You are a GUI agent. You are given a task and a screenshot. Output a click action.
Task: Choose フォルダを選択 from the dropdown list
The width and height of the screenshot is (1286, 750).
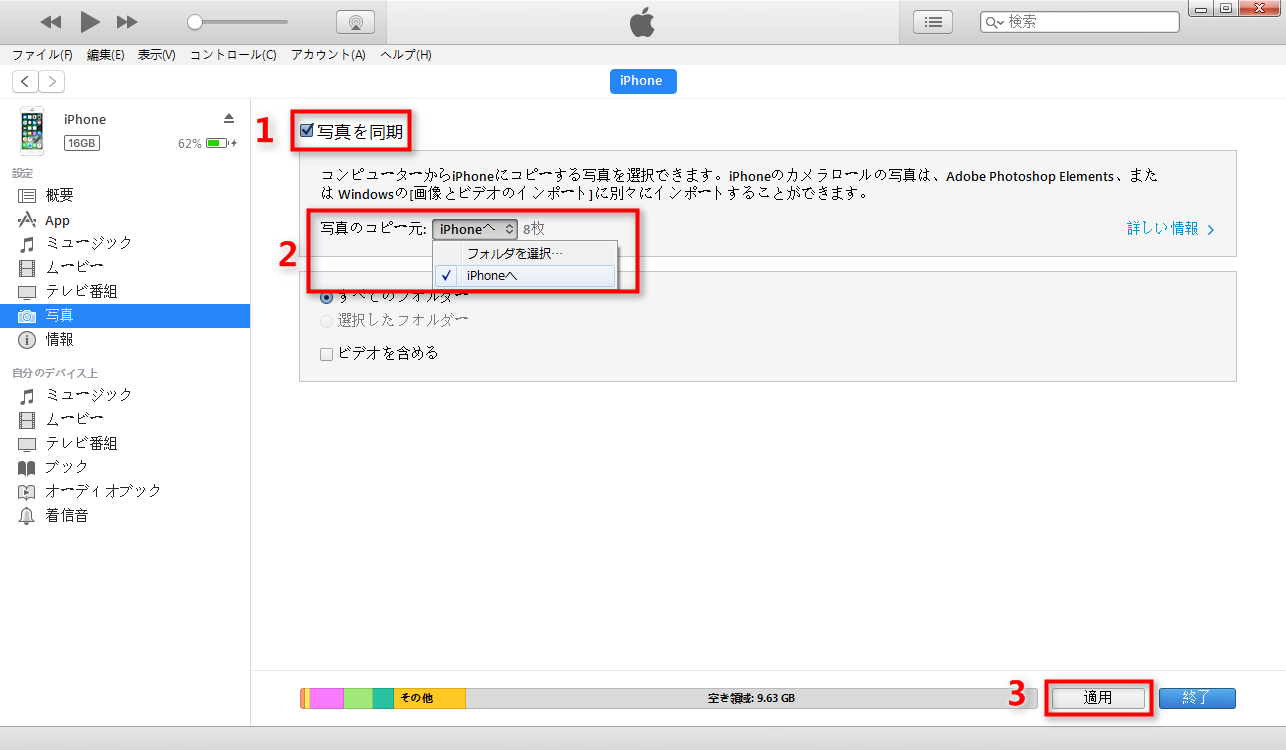pos(524,252)
